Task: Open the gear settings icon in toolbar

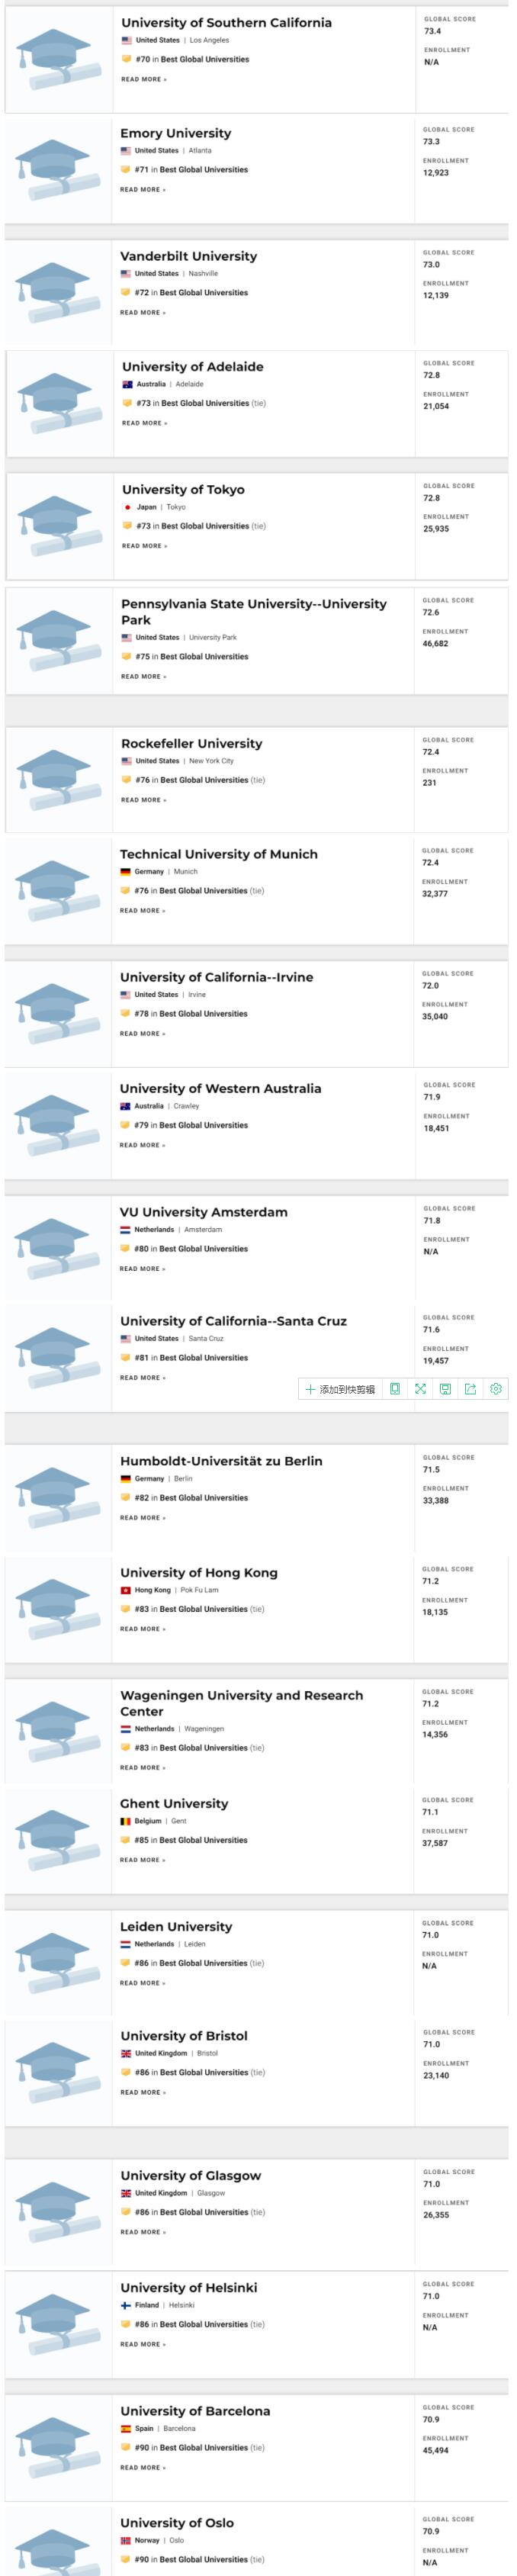Action: tap(496, 1389)
